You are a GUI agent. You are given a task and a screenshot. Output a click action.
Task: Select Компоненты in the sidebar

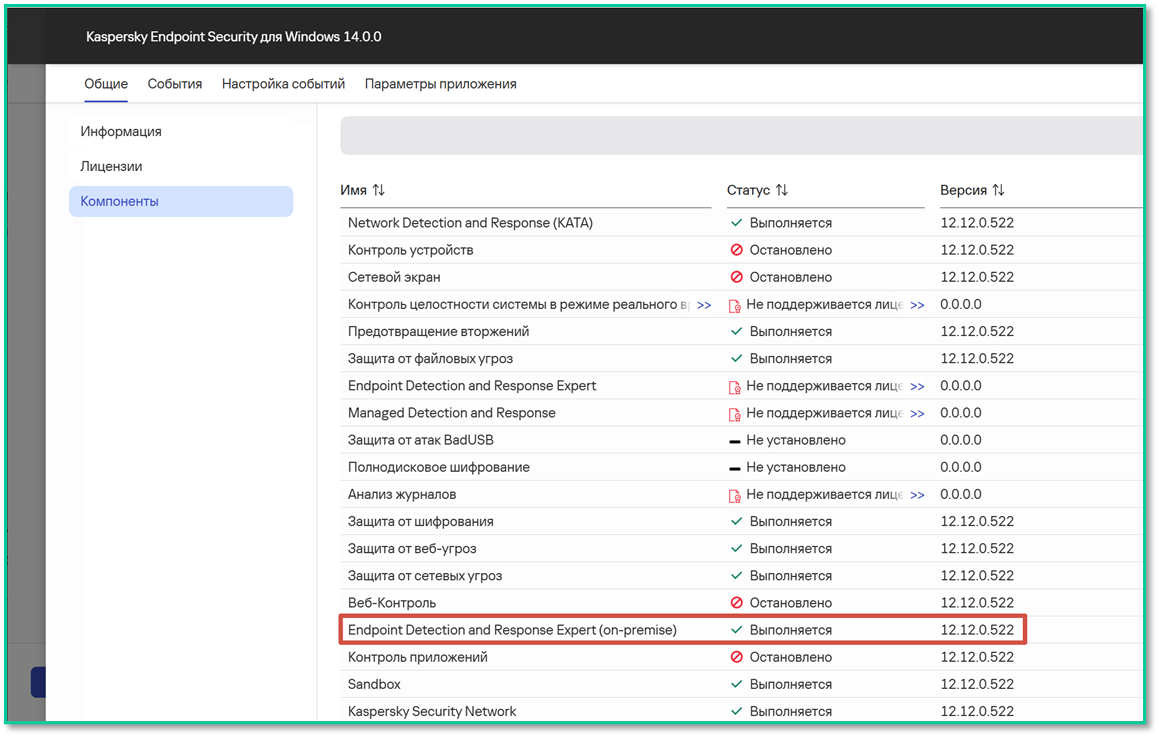pyautogui.click(x=181, y=201)
